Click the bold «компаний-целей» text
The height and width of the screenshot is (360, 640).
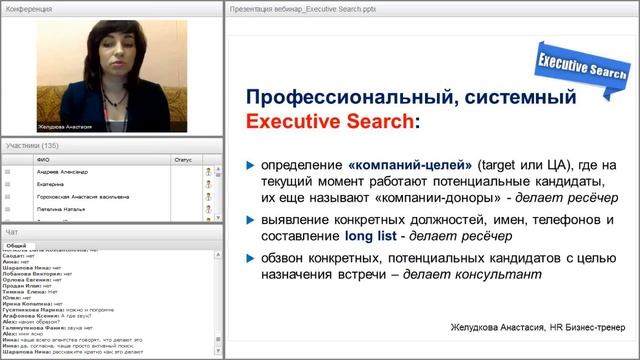(x=410, y=165)
